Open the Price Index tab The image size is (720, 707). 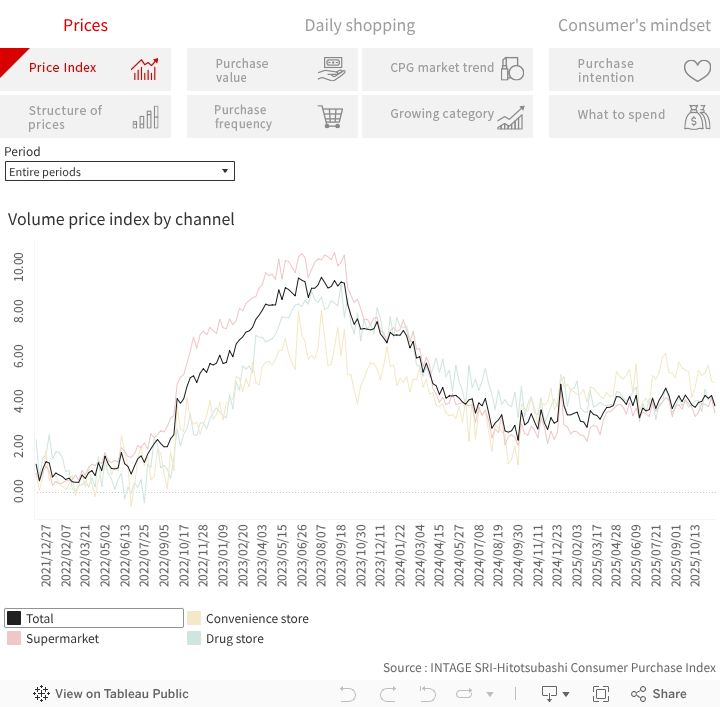click(85, 69)
